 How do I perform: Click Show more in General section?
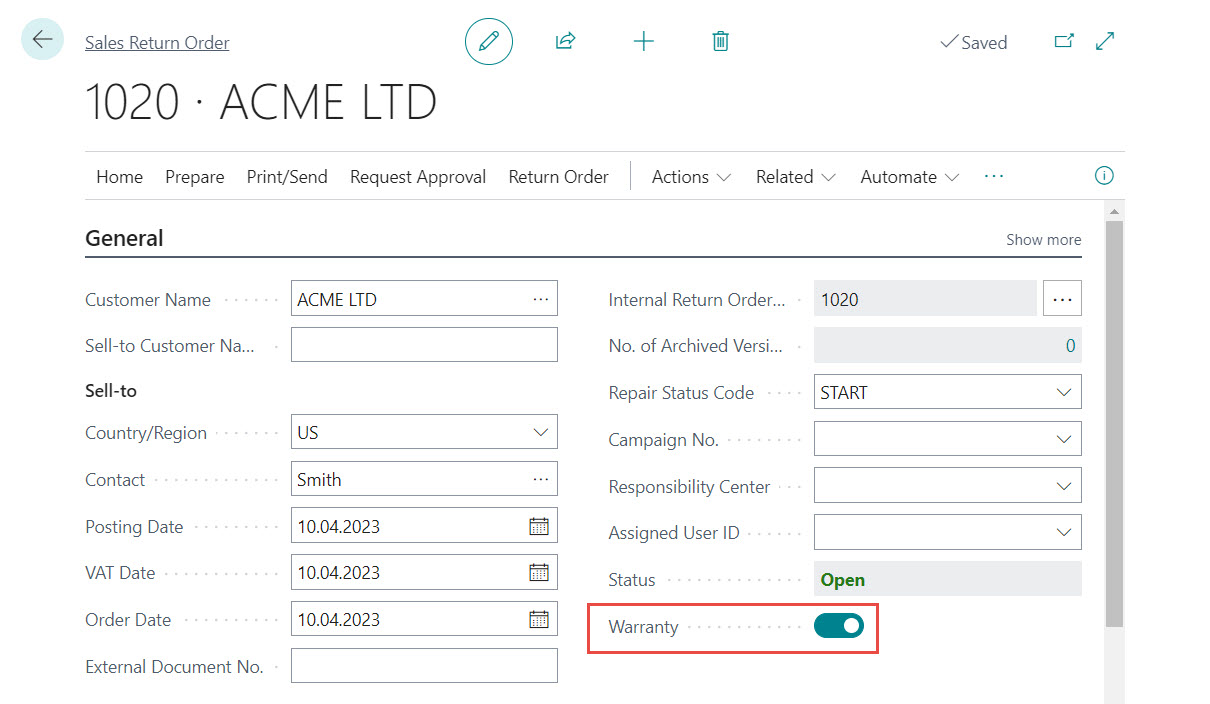pyautogui.click(x=1043, y=240)
